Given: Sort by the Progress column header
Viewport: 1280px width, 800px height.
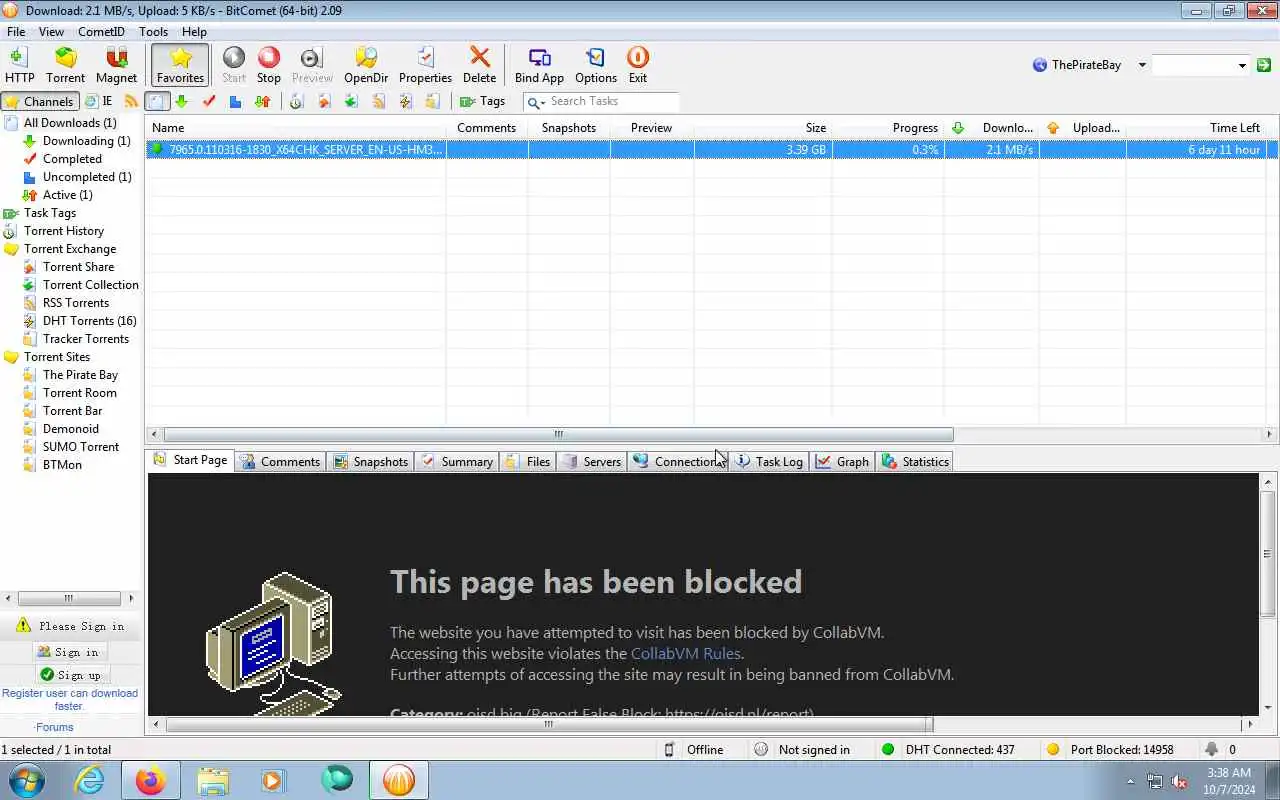Looking at the screenshot, I should click(x=887, y=128).
